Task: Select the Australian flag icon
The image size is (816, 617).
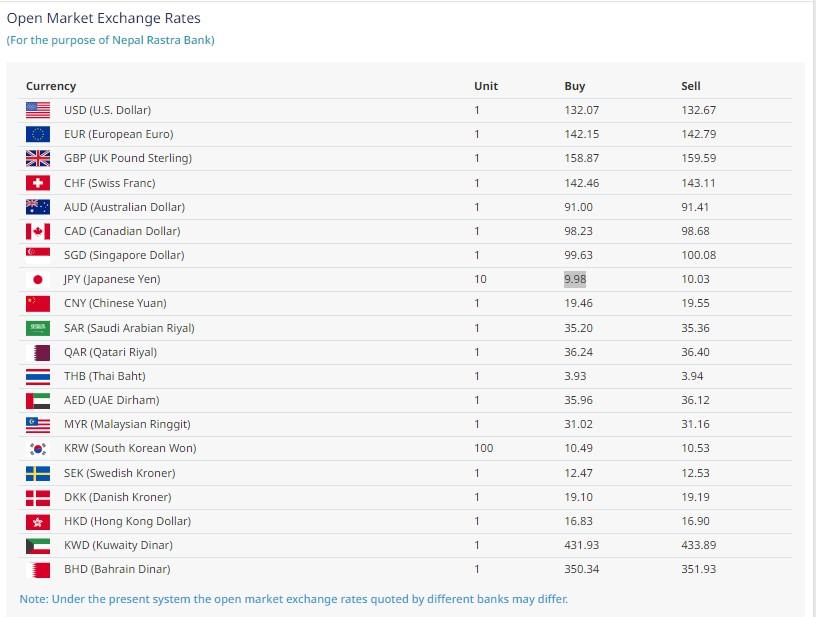Action: 38,207
